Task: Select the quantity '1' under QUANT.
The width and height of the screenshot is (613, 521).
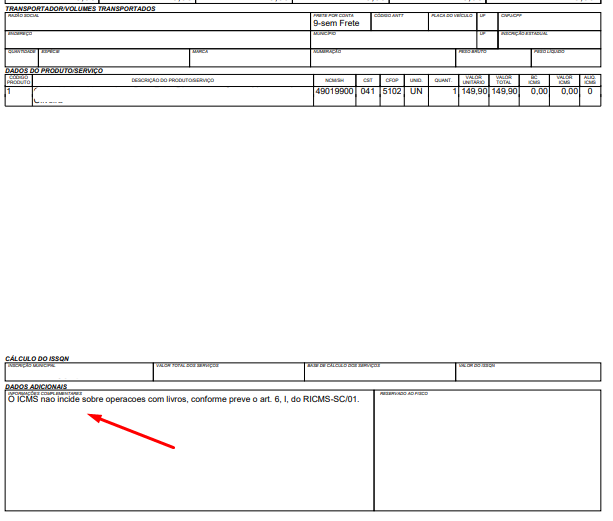Action: pos(454,91)
